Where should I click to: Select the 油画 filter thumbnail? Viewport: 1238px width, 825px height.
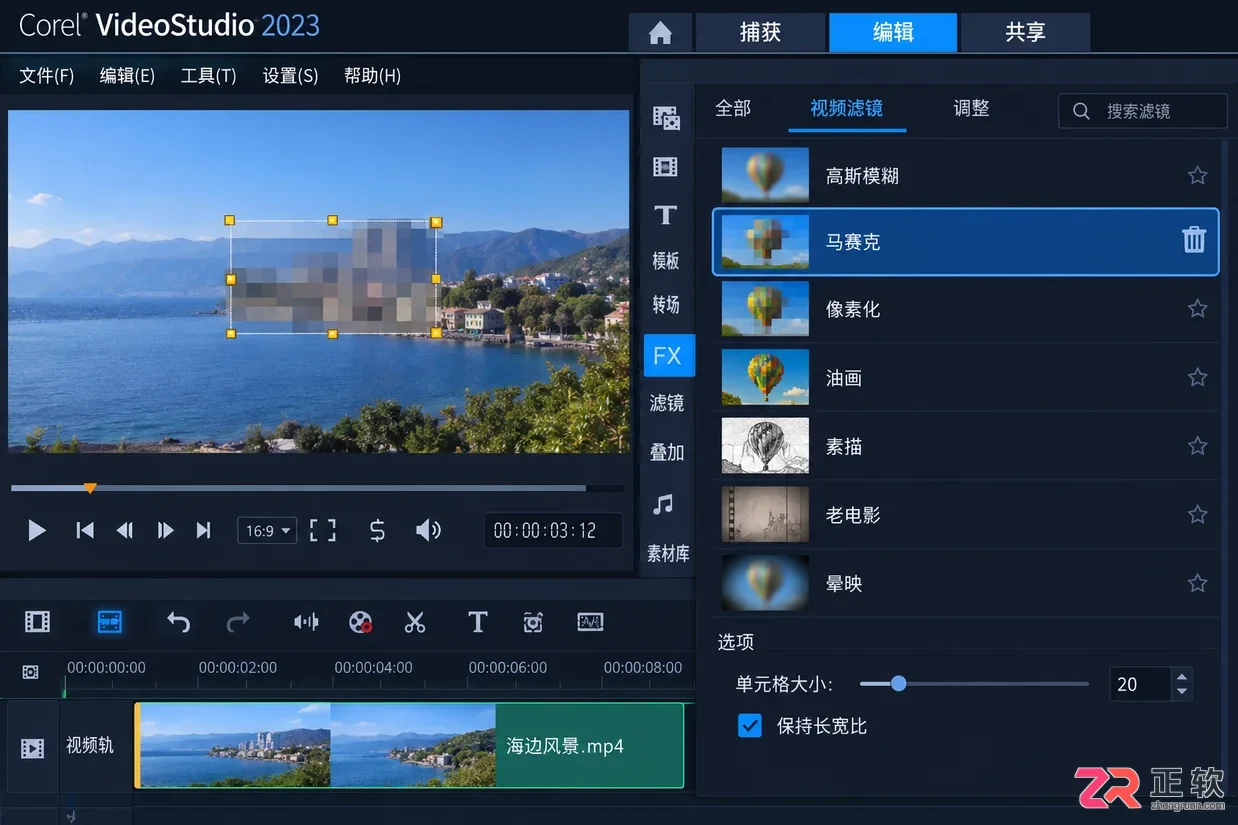765,378
